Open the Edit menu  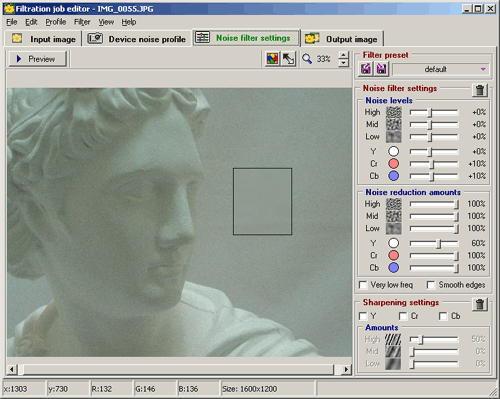click(31, 22)
